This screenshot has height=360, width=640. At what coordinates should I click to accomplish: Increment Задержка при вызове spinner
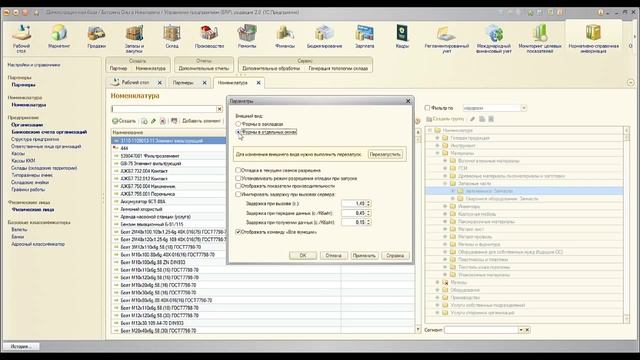pyautogui.click(x=369, y=202)
